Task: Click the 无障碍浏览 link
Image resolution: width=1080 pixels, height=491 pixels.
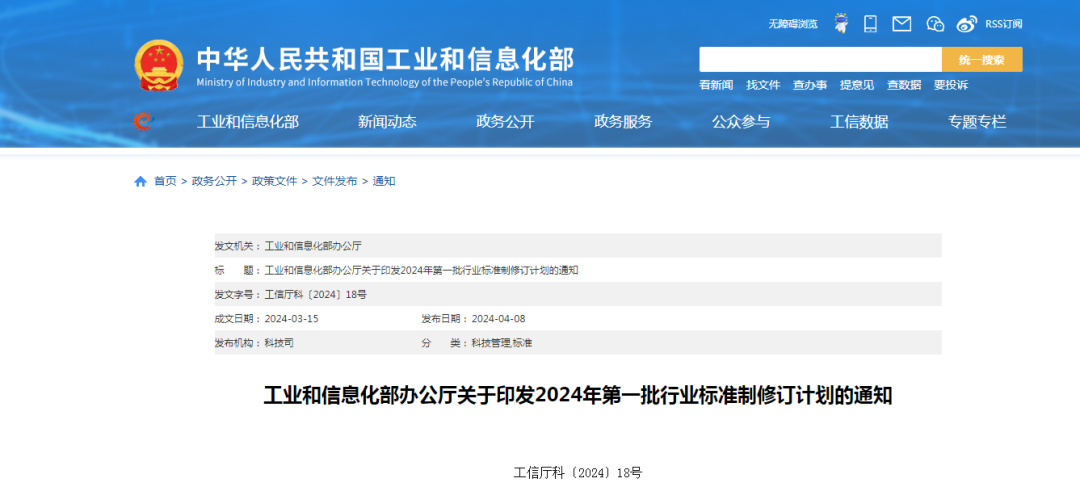Action: 793,23
